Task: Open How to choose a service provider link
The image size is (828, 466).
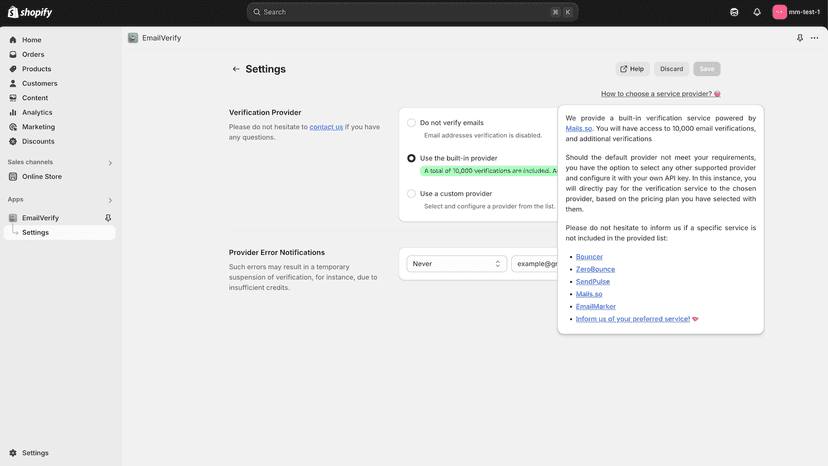Action: pyautogui.click(x=660, y=94)
